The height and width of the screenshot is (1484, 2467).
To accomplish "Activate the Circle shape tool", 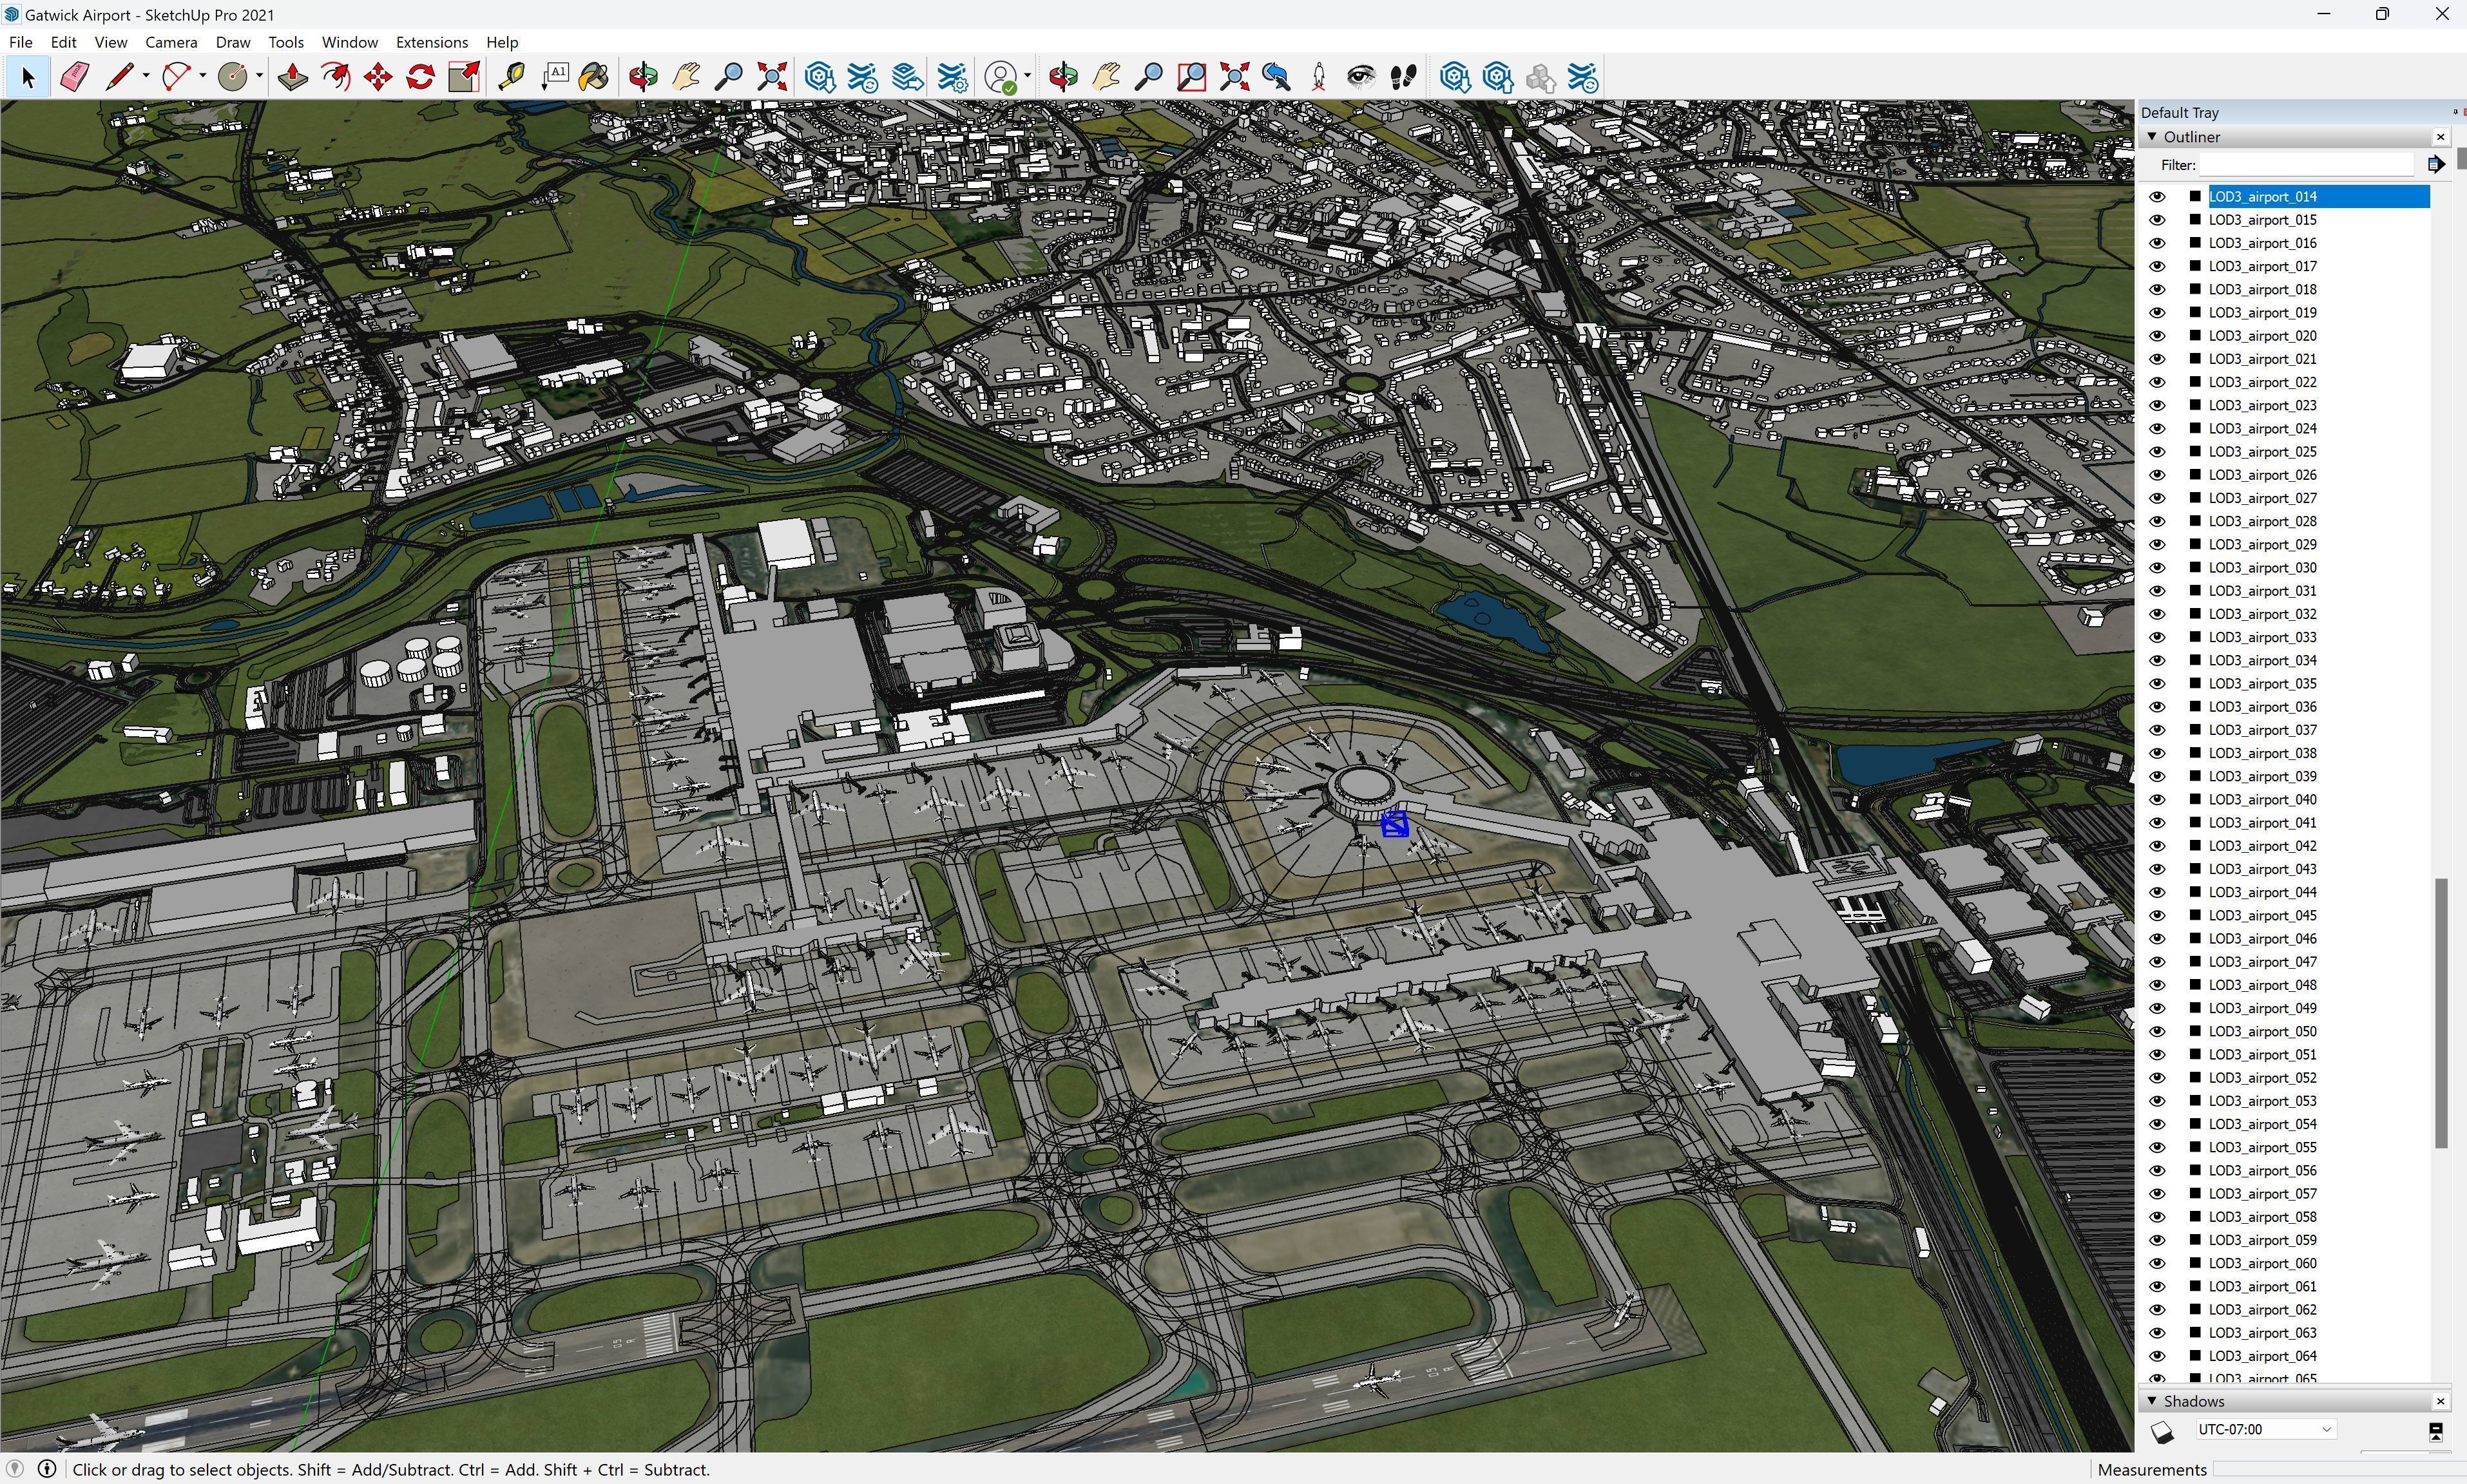I will (x=233, y=77).
